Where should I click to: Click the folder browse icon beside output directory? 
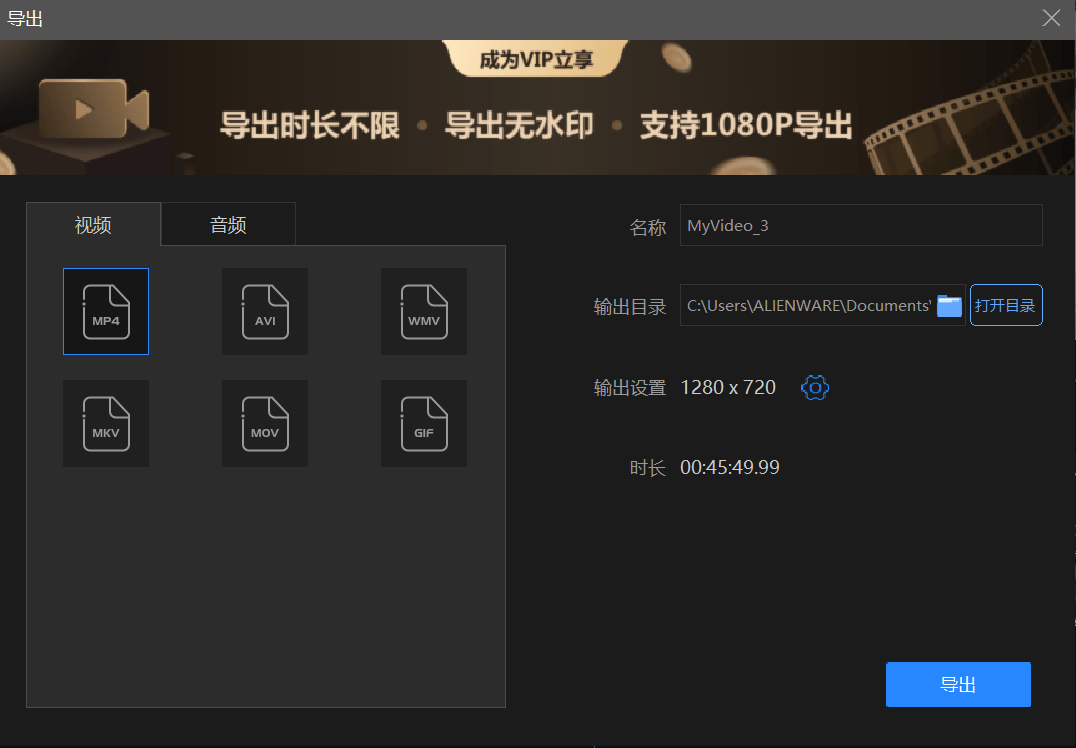pos(948,305)
